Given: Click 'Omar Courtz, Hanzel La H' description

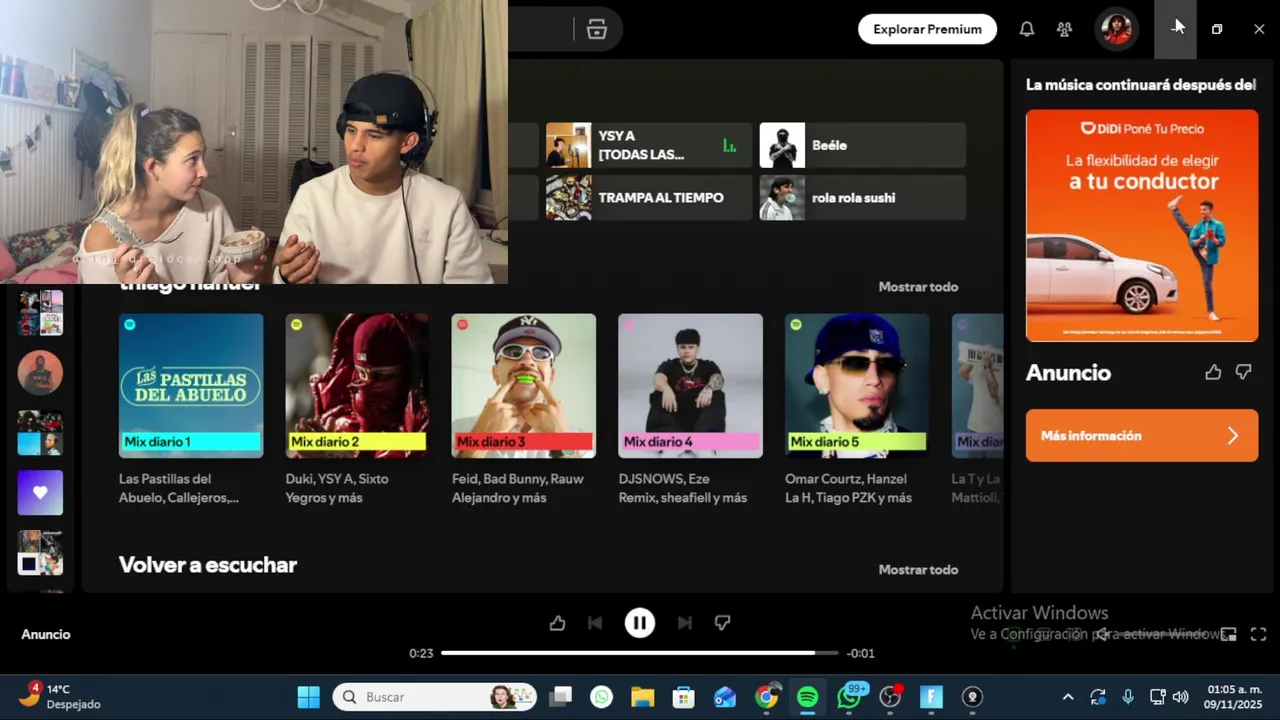Looking at the screenshot, I should 848,488.
